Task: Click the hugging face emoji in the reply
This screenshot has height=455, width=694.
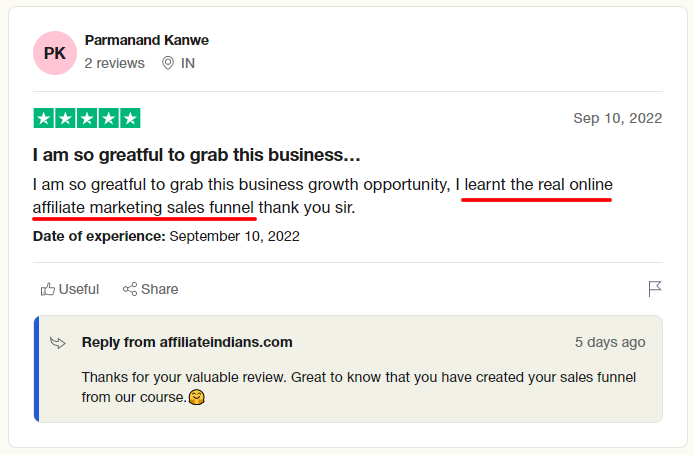Action: [x=197, y=397]
